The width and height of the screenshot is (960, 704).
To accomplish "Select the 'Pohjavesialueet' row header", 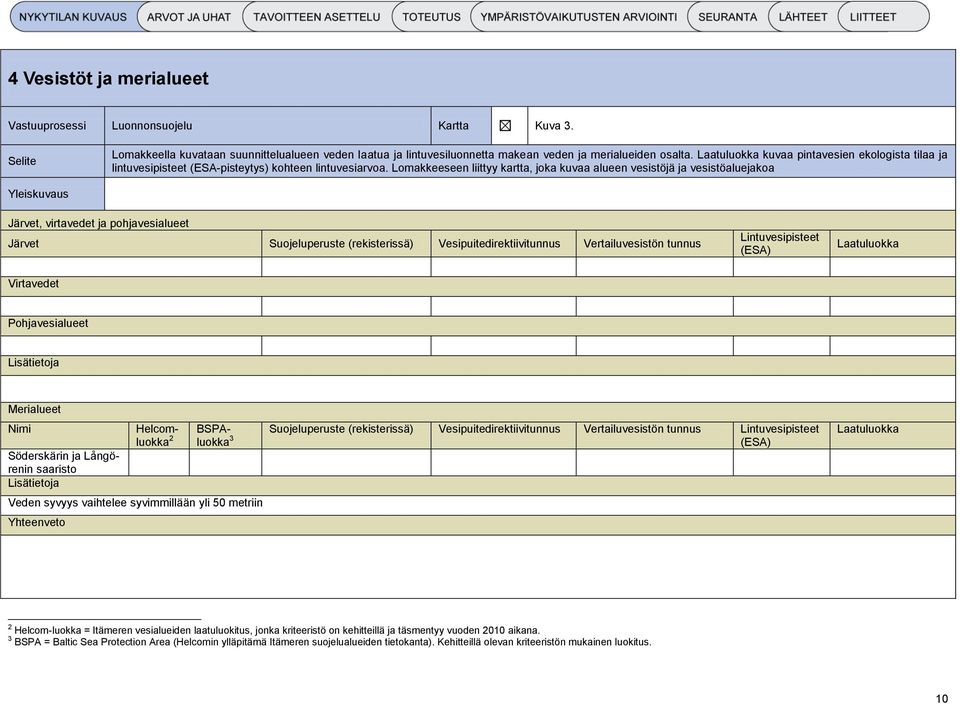I will [48, 323].
